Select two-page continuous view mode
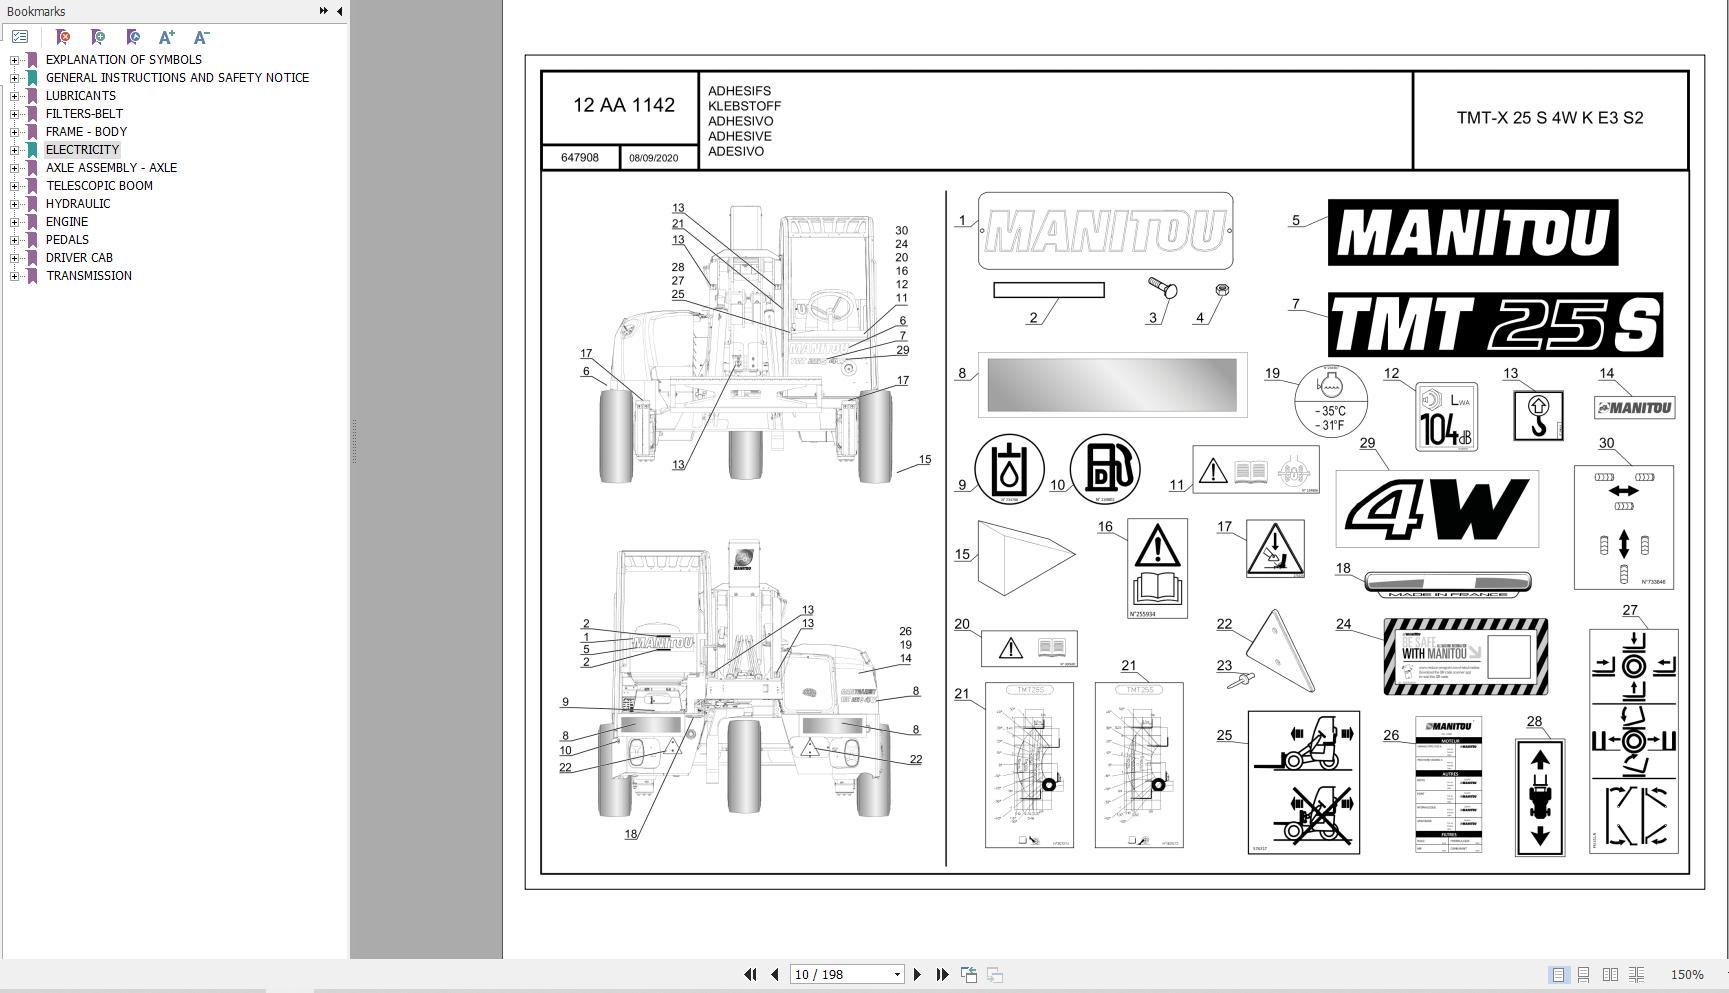The image size is (1729, 993). [x=1636, y=974]
